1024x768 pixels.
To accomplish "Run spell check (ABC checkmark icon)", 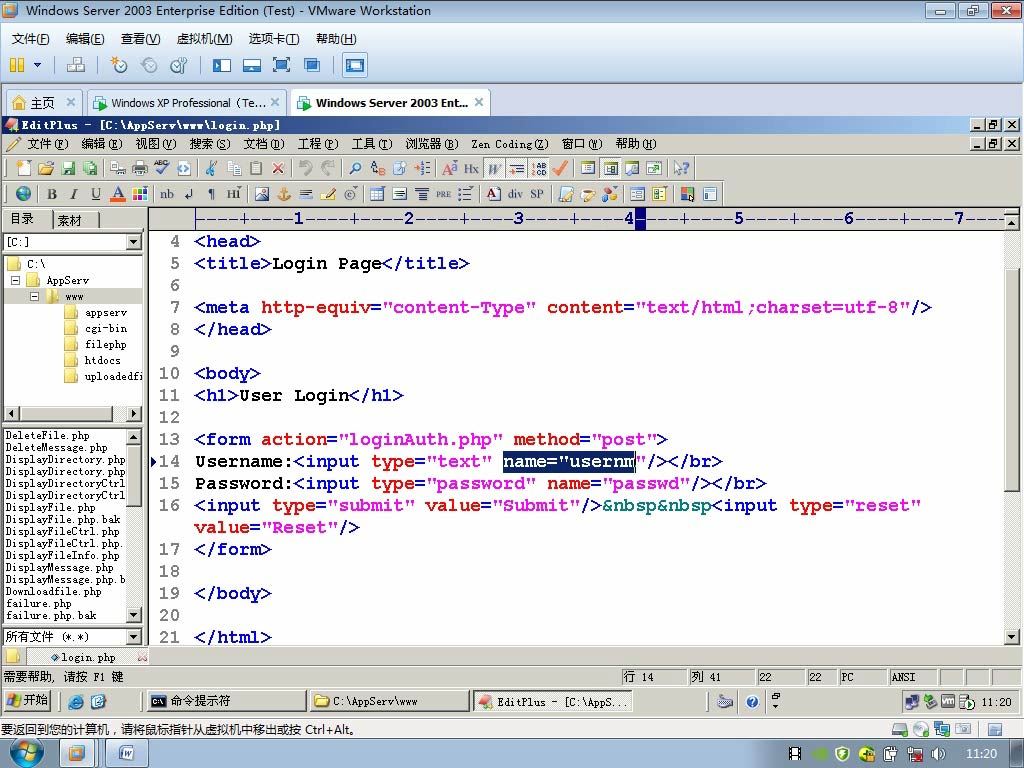I will [x=161, y=168].
